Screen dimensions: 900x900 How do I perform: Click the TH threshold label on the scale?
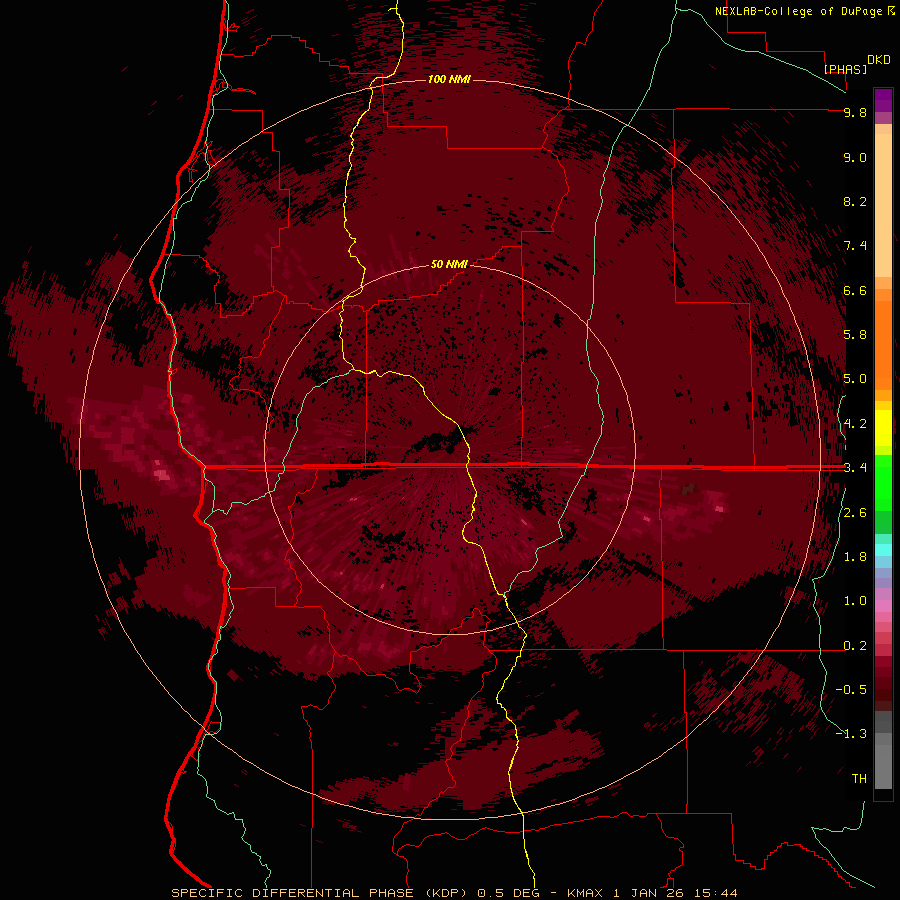point(859,779)
